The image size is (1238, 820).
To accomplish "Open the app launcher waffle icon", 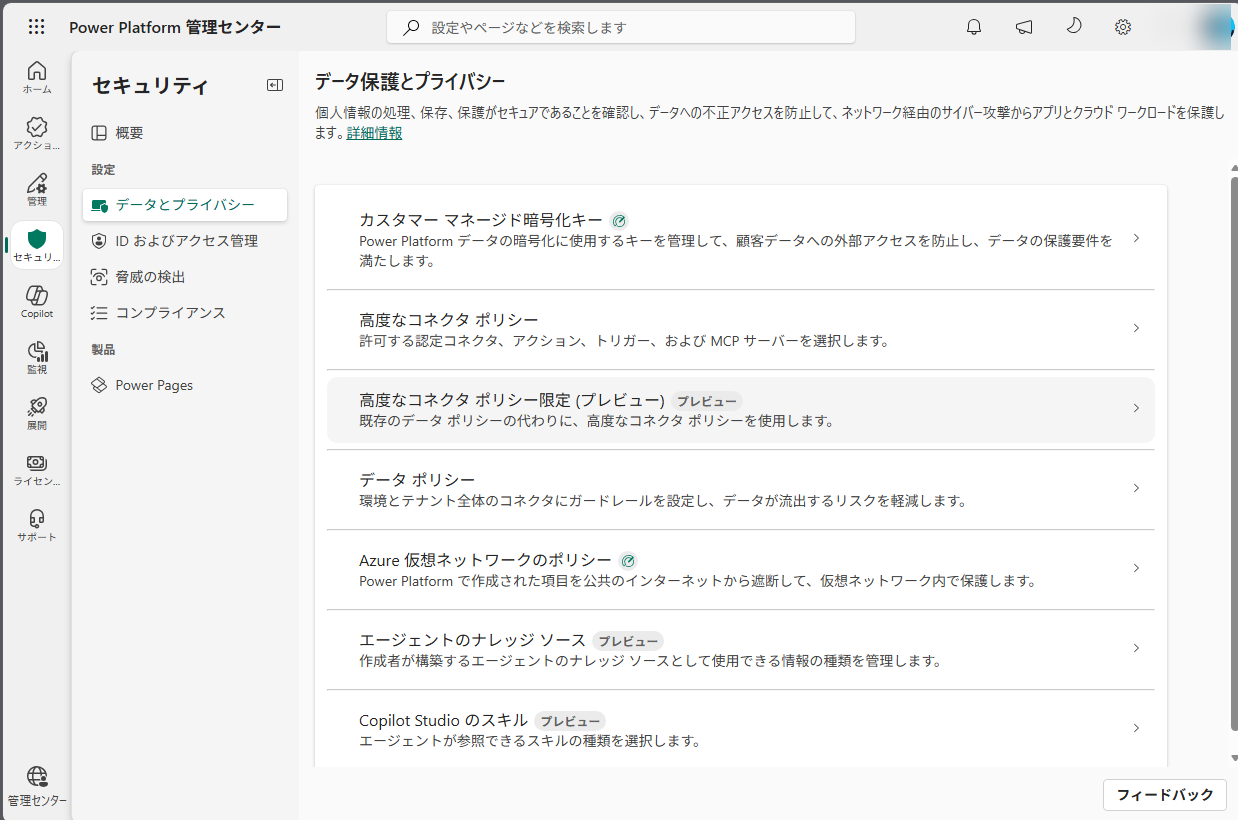I will click(36, 27).
